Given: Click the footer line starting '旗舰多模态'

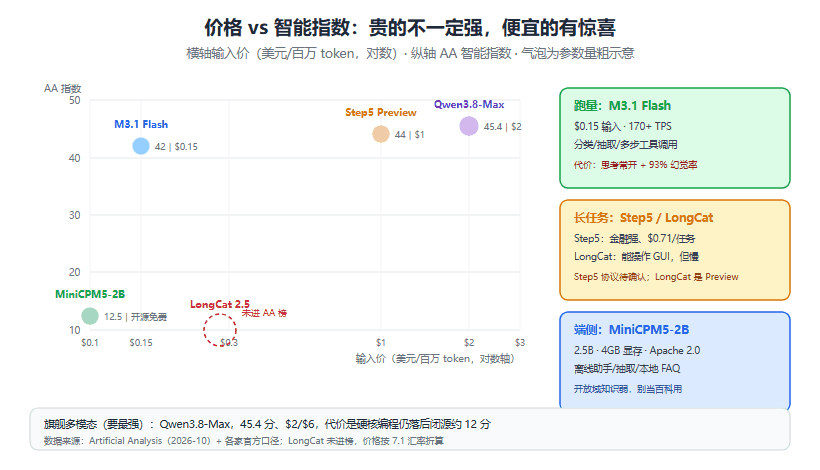Looking at the screenshot, I should 267,424.
